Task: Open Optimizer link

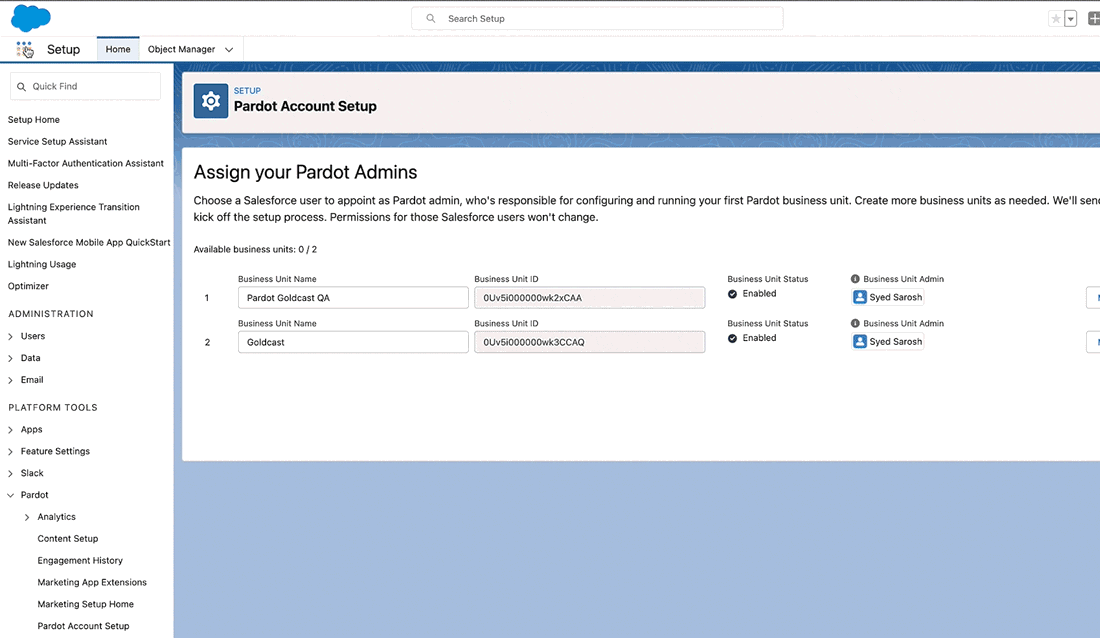Action: 28,286
